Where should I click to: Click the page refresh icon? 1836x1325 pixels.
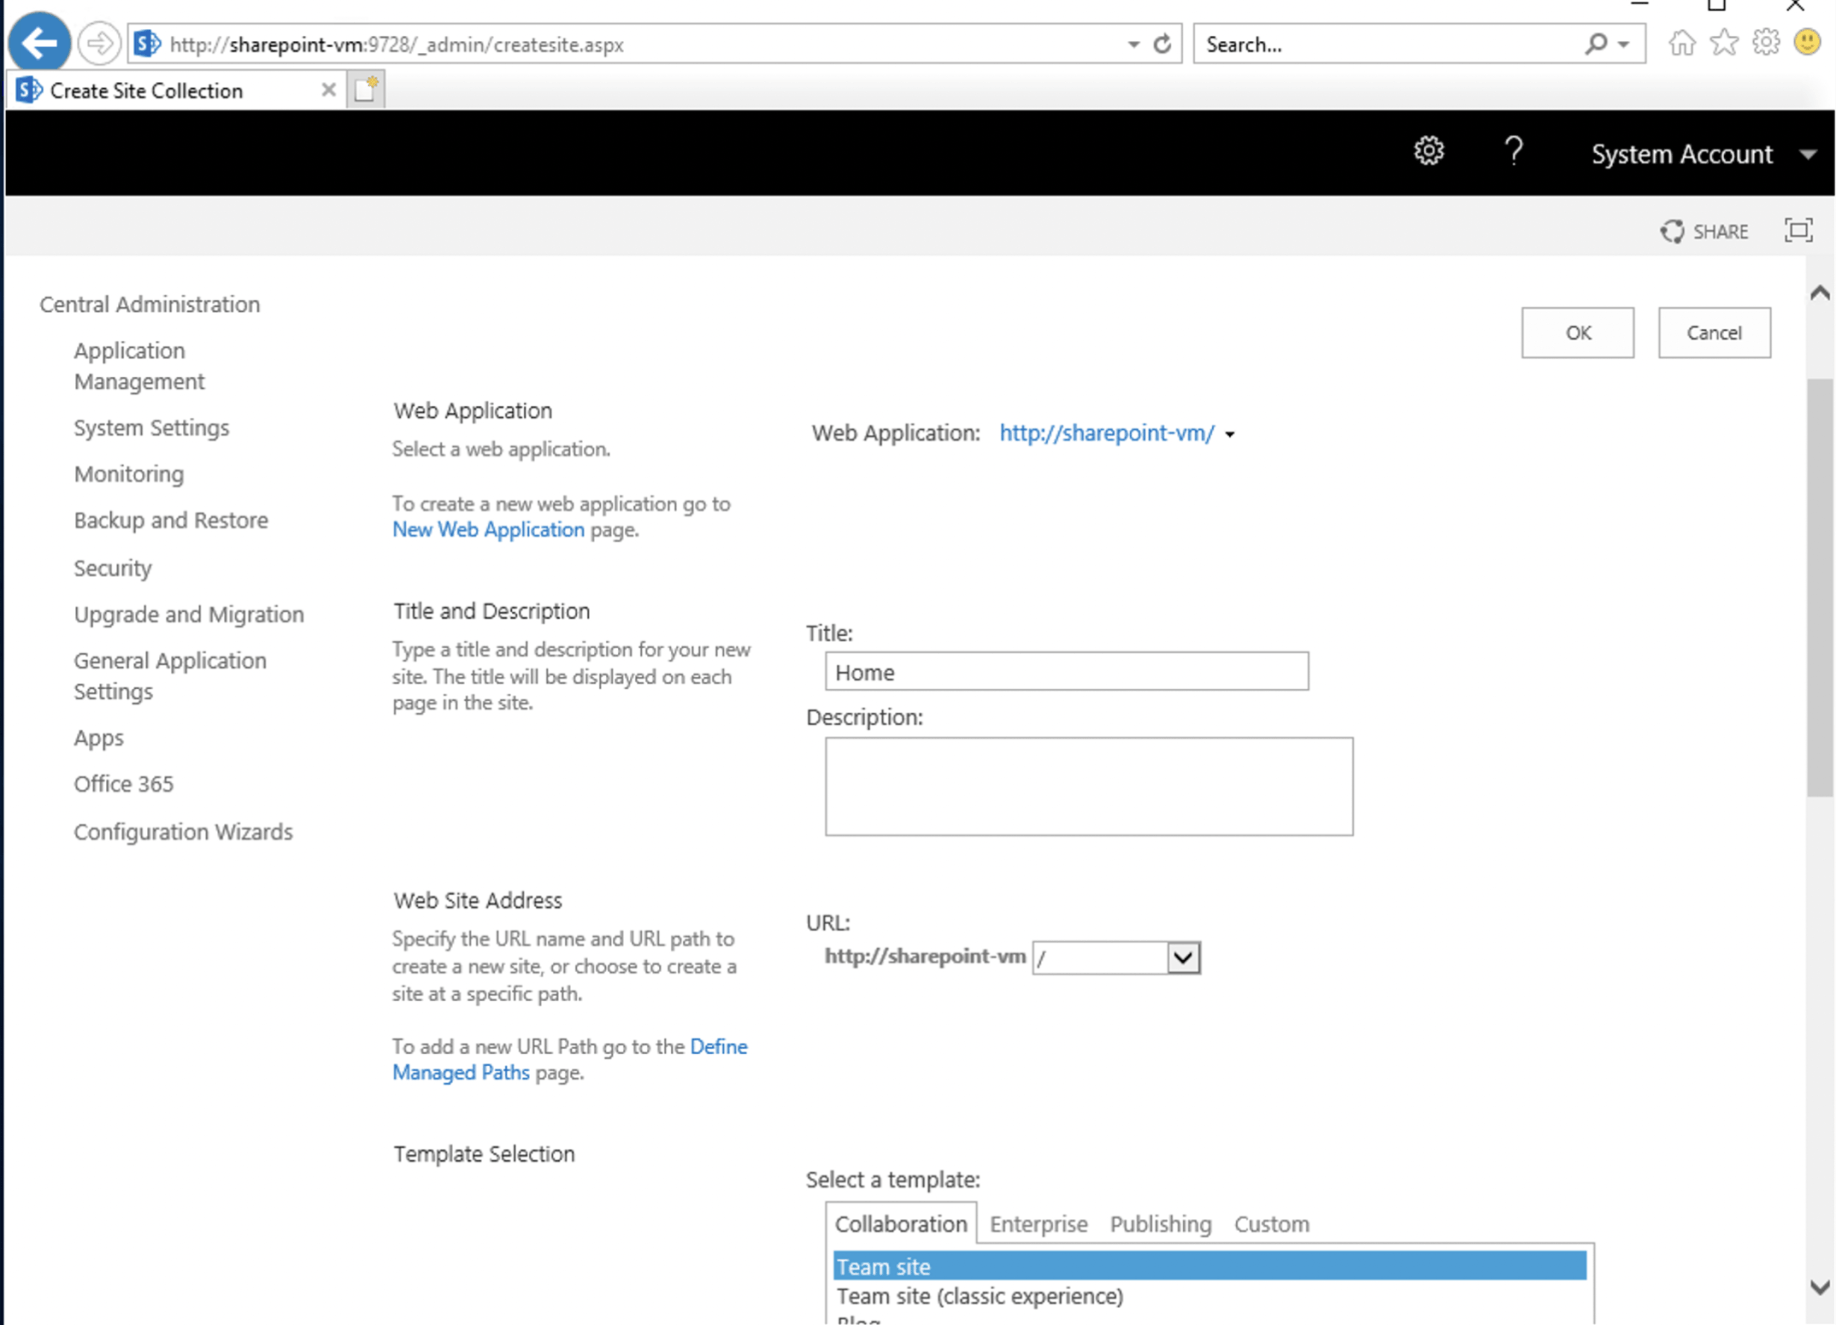pyautogui.click(x=1162, y=44)
